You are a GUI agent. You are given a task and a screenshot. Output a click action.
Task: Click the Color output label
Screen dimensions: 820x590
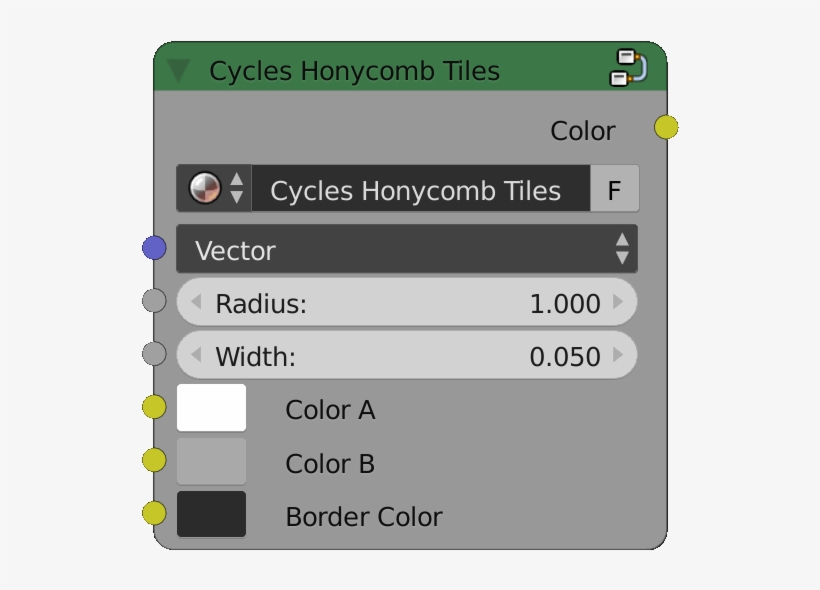(x=582, y=130)
